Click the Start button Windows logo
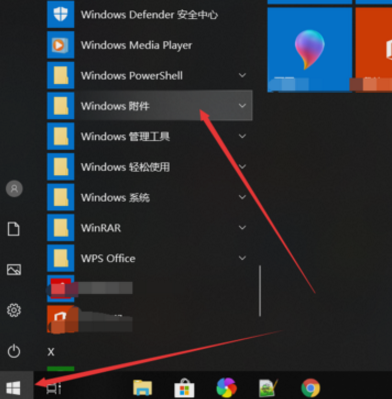Viewport: 392px width, 399px height. (14, 388)
